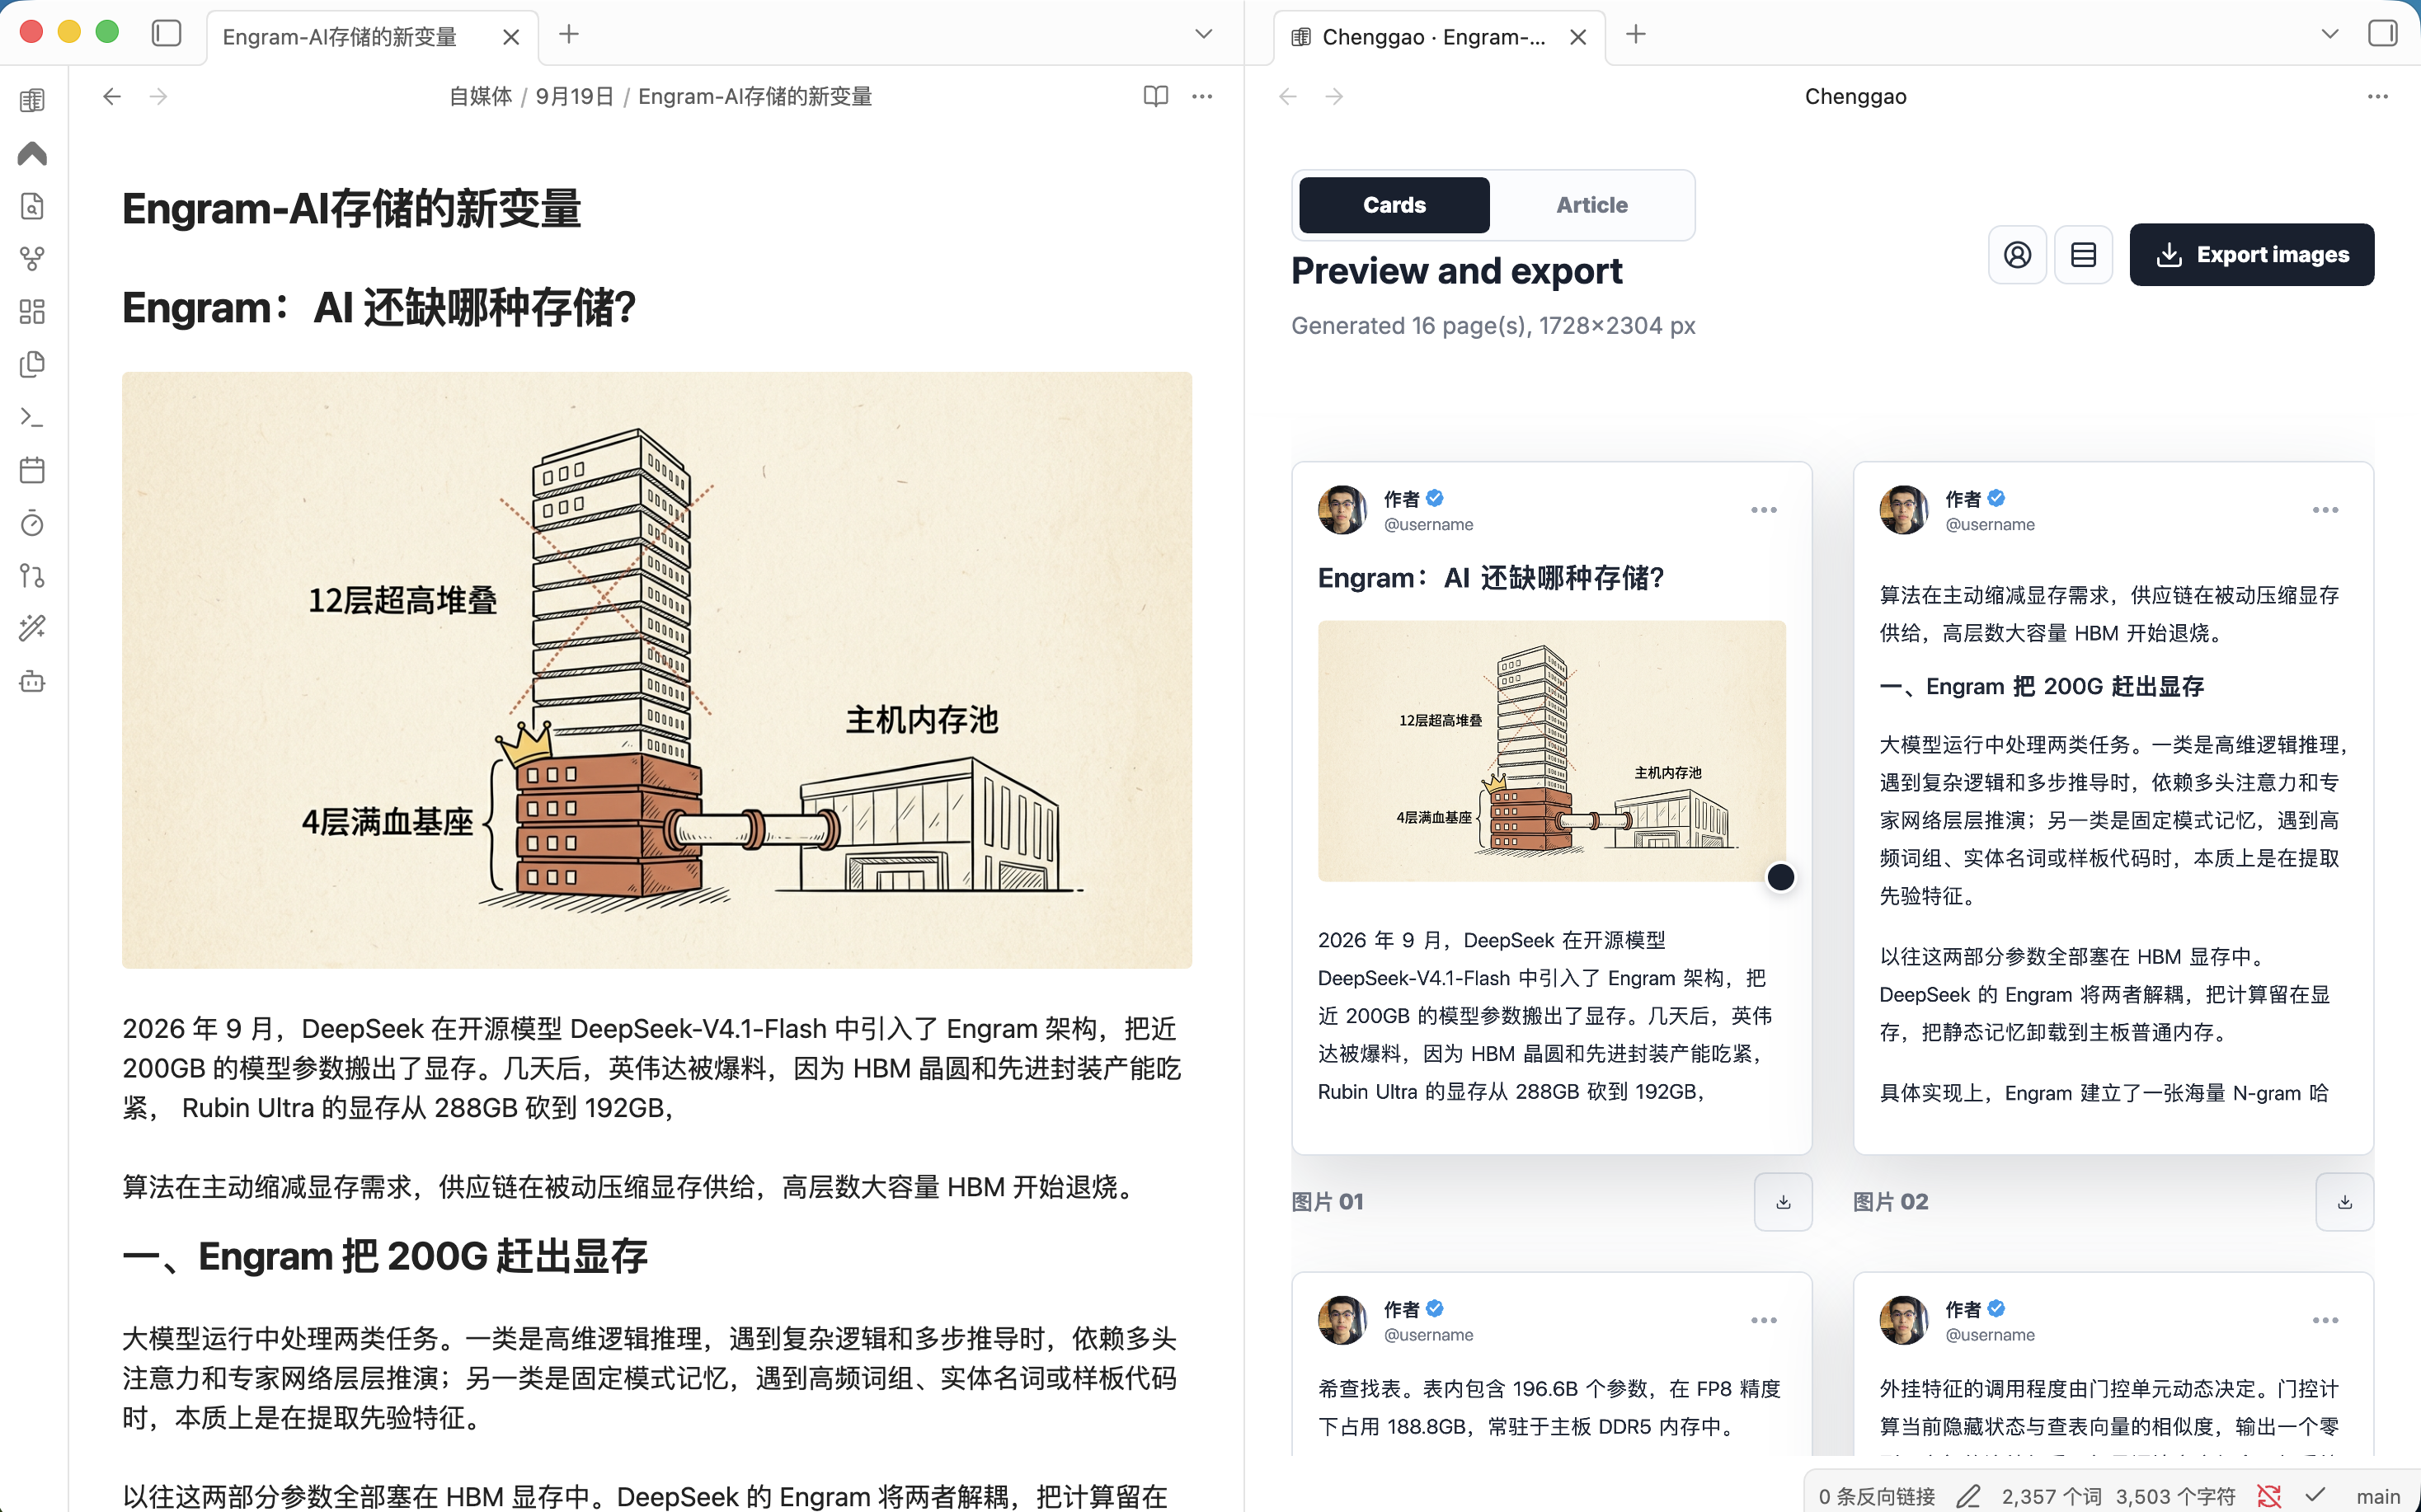The width and height of the screenshot is (2421, 1512).
Task: Click the timer icon in sidebar
Action: 32,523
